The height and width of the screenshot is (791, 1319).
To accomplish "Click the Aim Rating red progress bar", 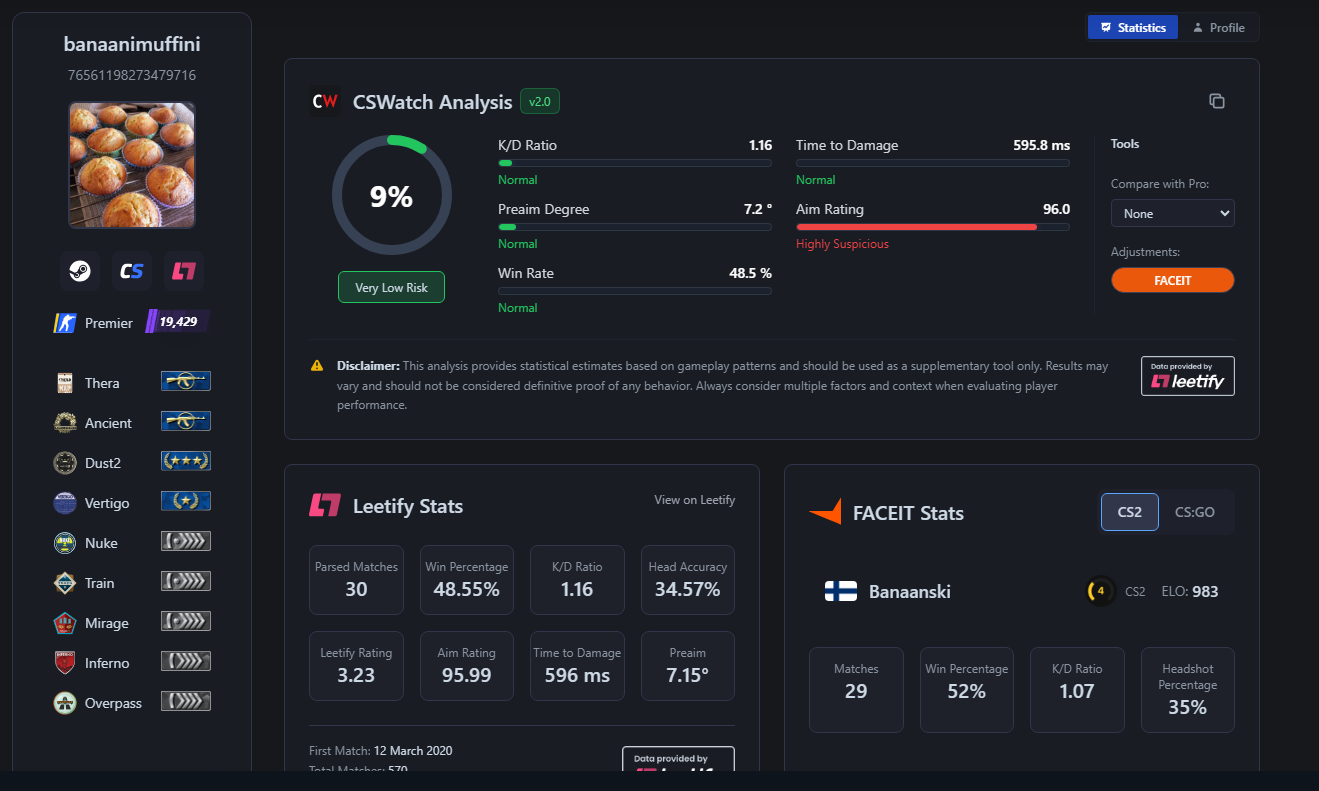I will tap(933, 227).
